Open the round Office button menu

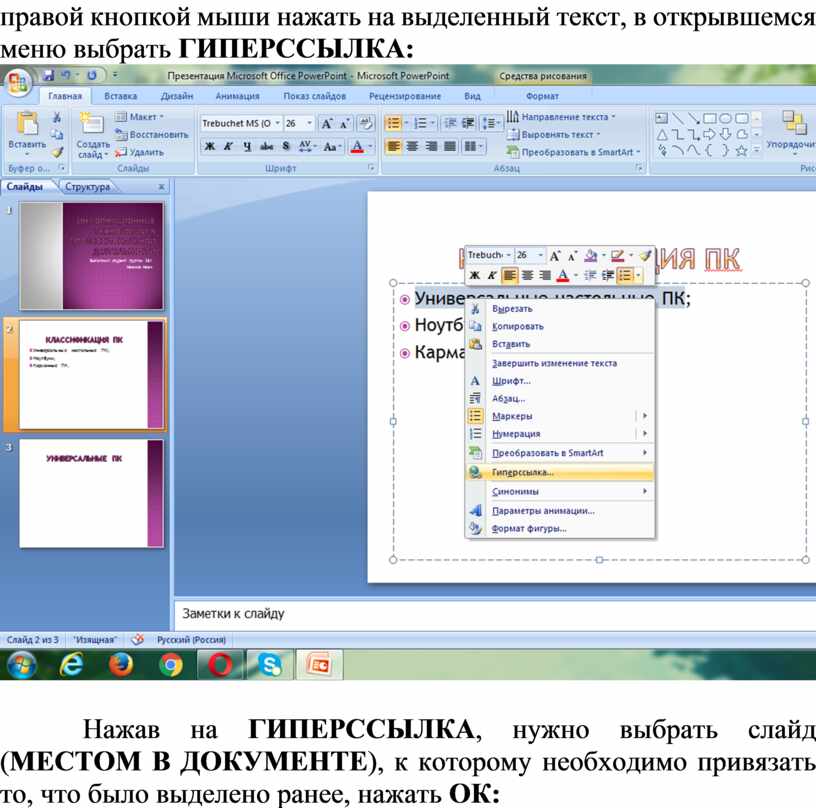coord(17,82)
